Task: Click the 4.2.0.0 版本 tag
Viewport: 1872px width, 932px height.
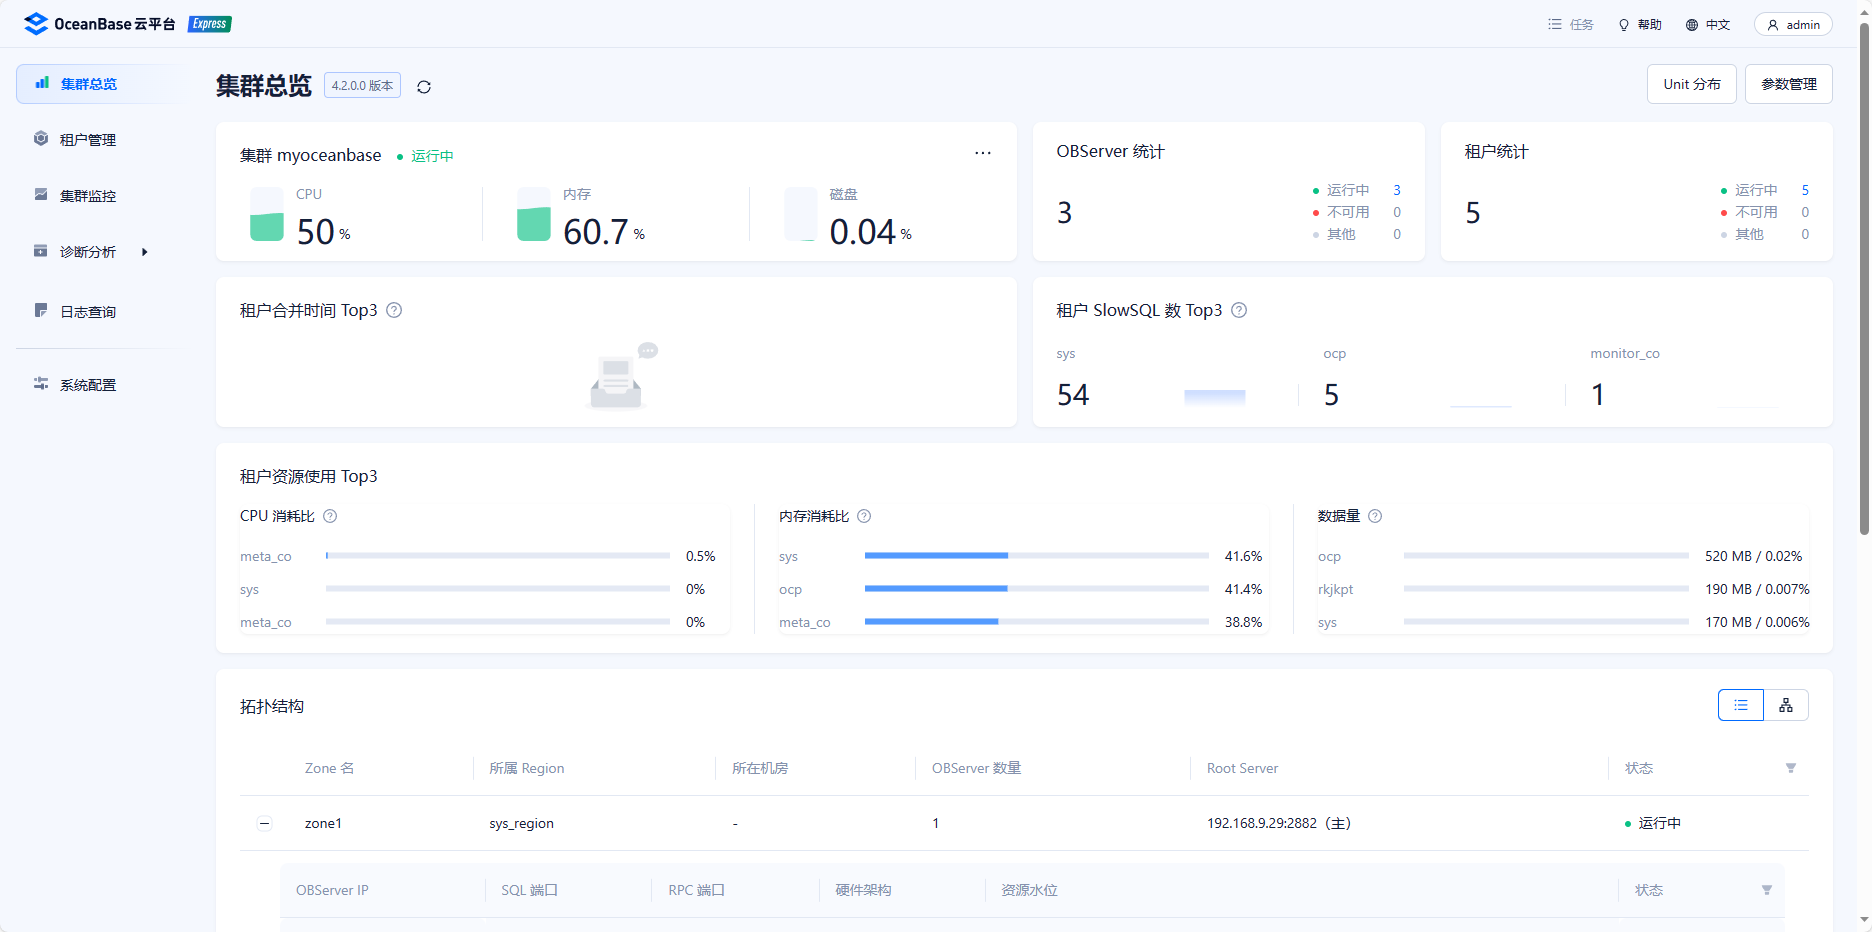Action: point(362,86)
